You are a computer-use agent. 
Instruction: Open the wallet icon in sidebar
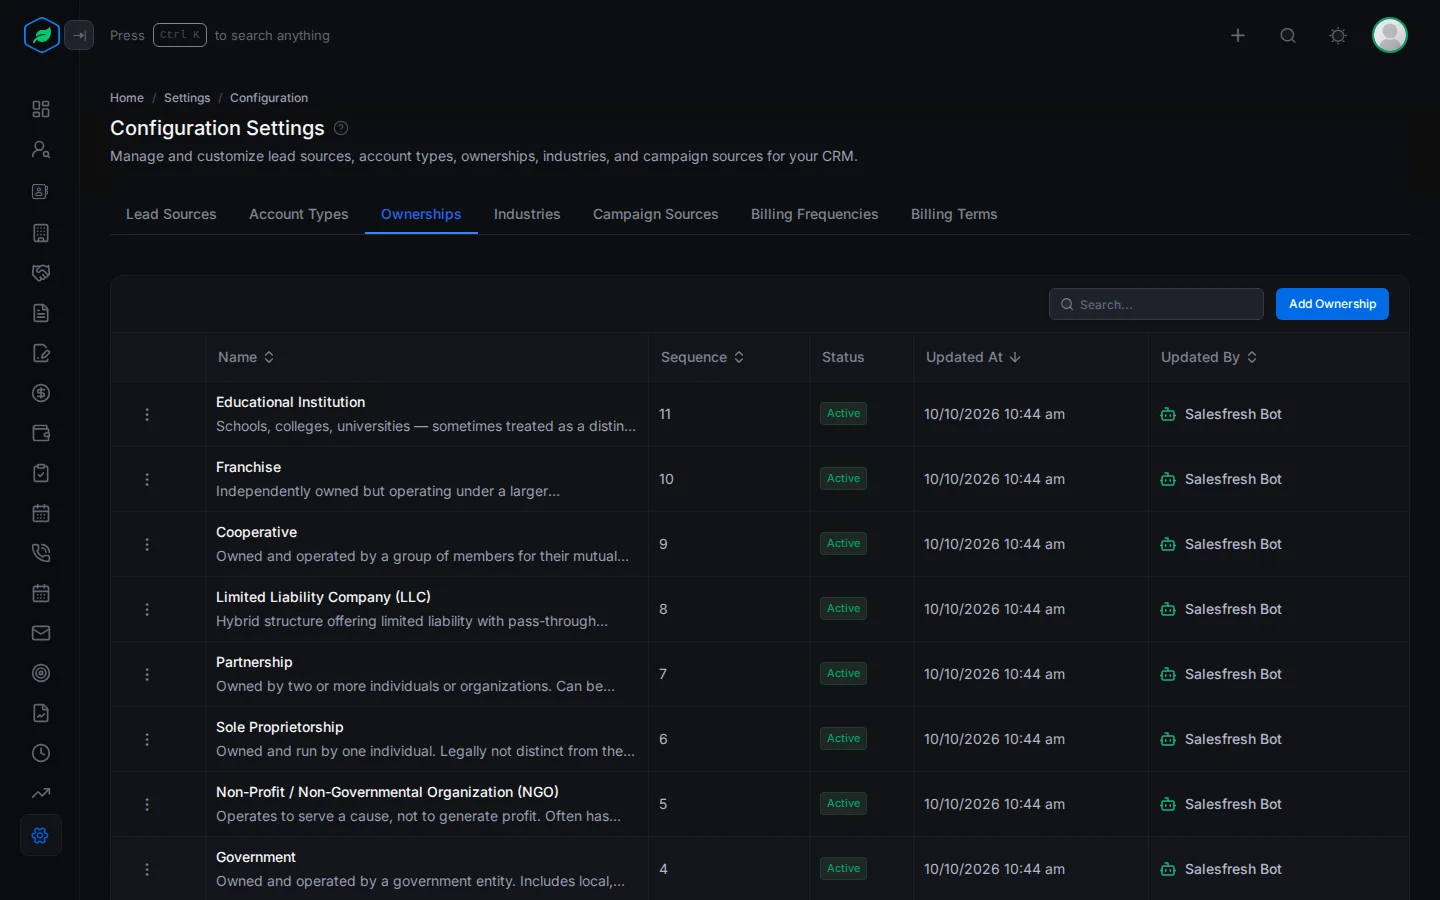click(x=41, y=433)
